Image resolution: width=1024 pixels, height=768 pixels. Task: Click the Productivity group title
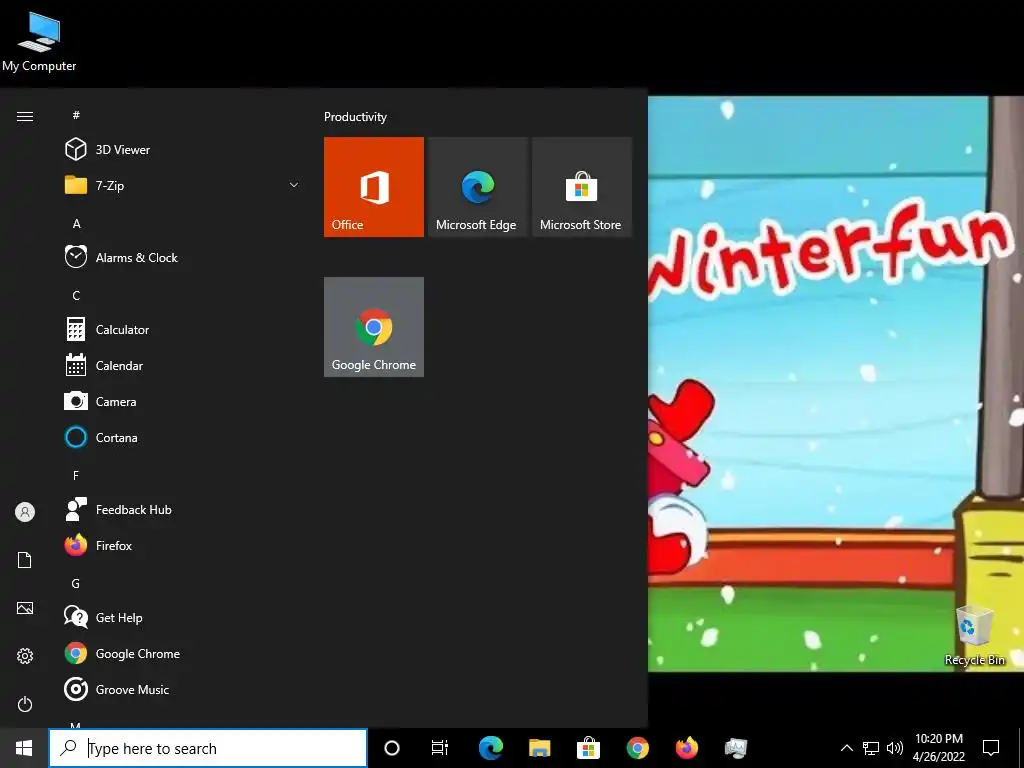tap(355, 117)
